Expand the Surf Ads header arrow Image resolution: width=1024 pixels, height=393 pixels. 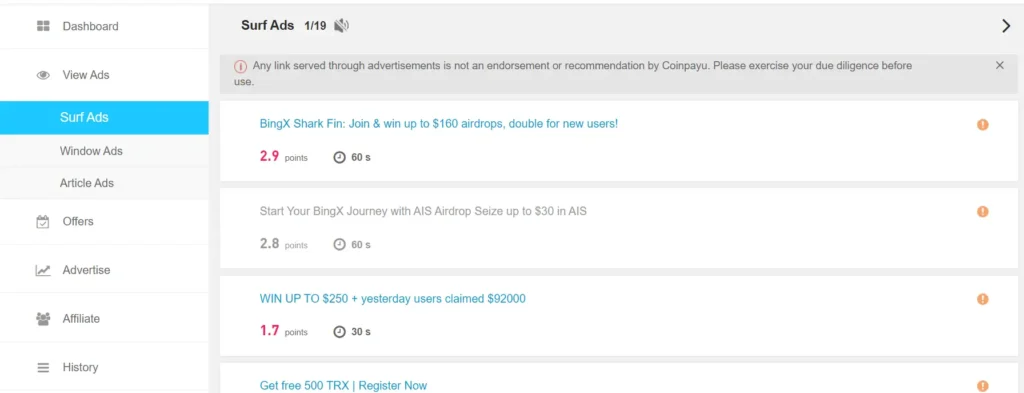pos(1006,25)
